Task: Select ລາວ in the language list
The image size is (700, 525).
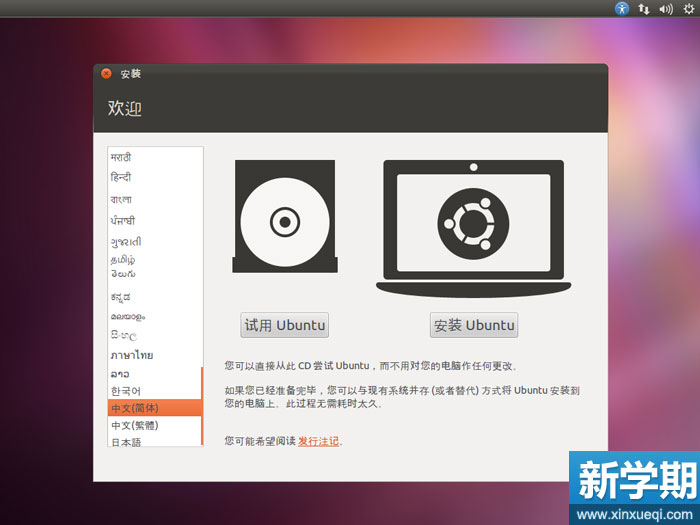Action: coord(154,374)
